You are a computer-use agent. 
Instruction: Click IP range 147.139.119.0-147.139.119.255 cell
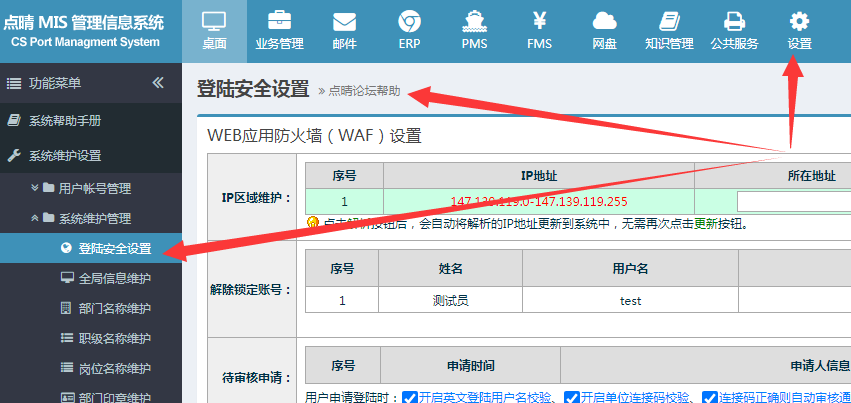tap(539, 202)
